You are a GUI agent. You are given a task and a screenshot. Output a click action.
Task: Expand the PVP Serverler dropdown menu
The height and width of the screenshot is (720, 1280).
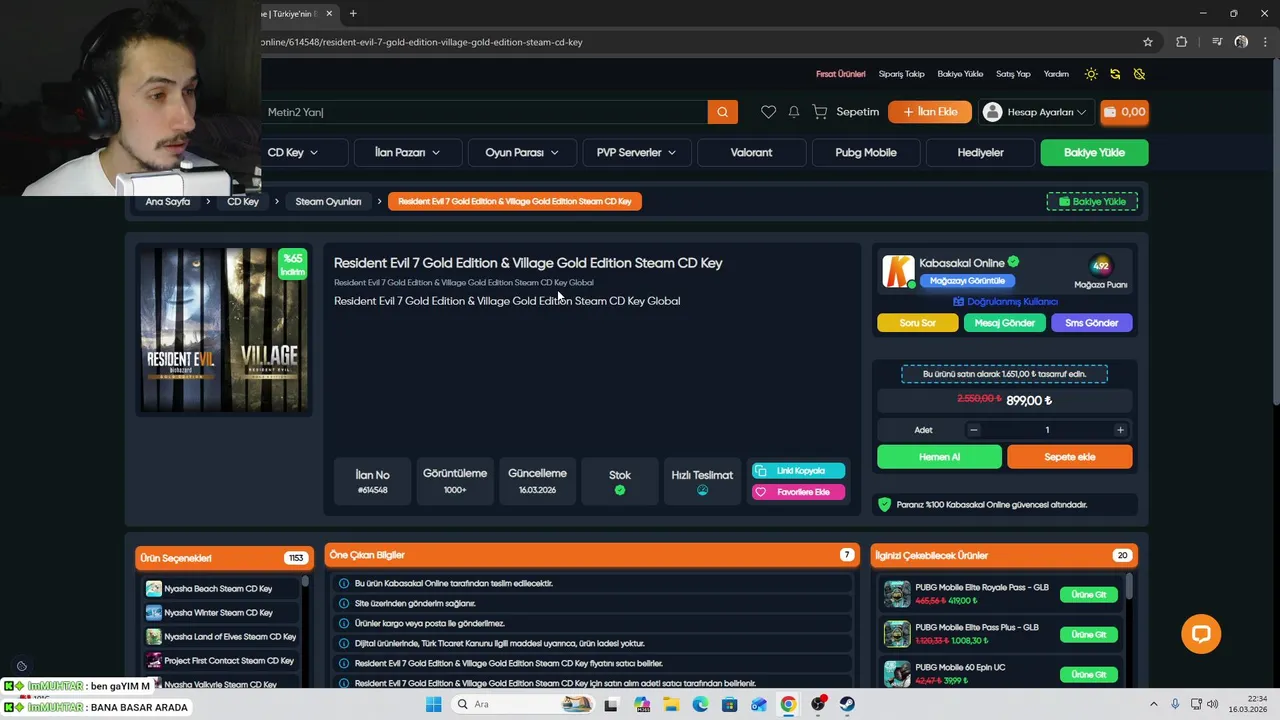pos(636,153)
